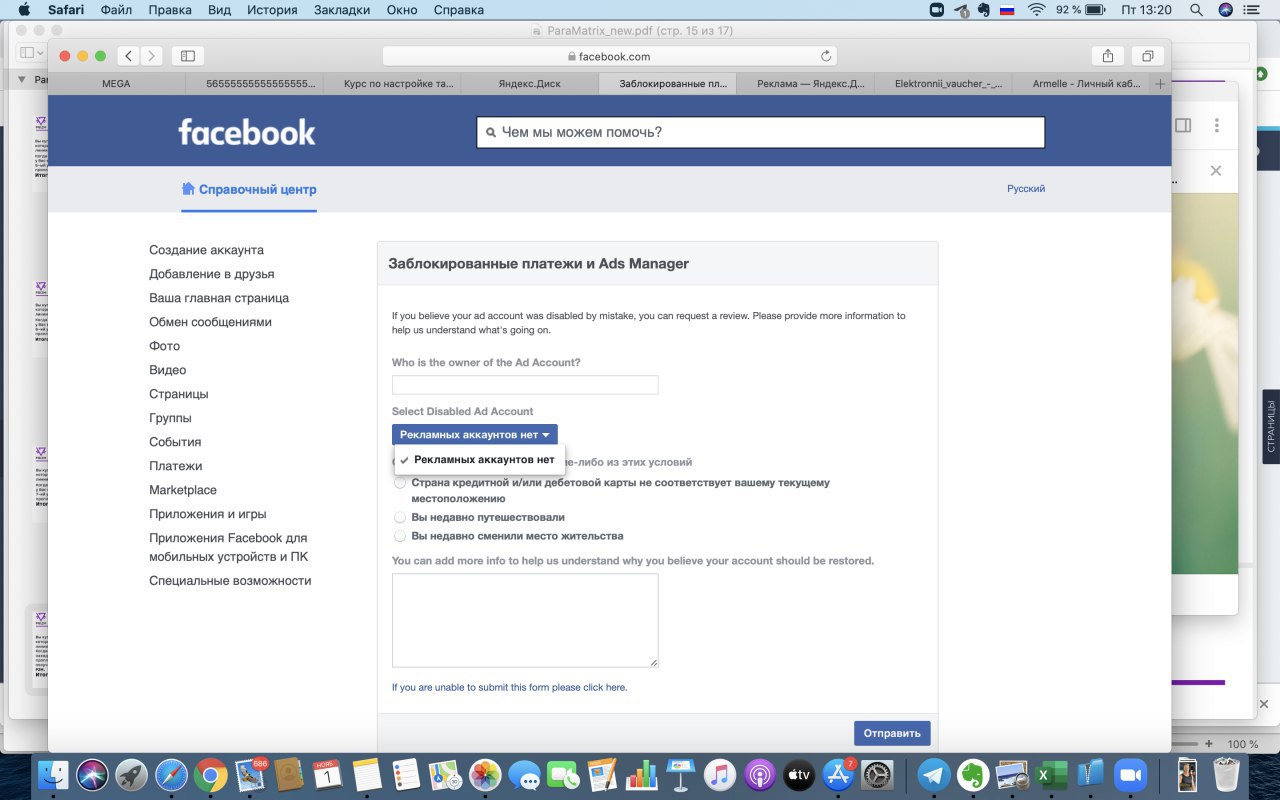Click the Evernote menu bar icon
The height and width of the screenshot is (800, 1280).
(x=983, y=10)
